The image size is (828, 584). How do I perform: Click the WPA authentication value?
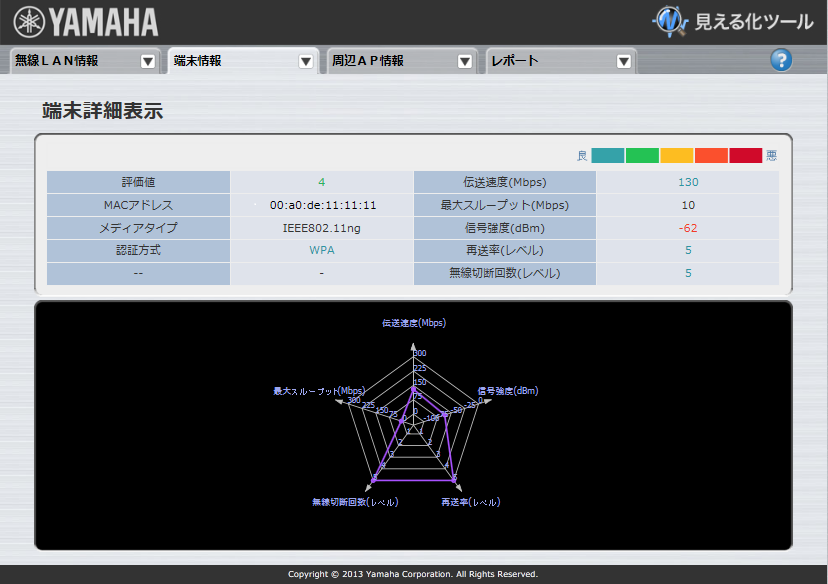pos(321,250)
